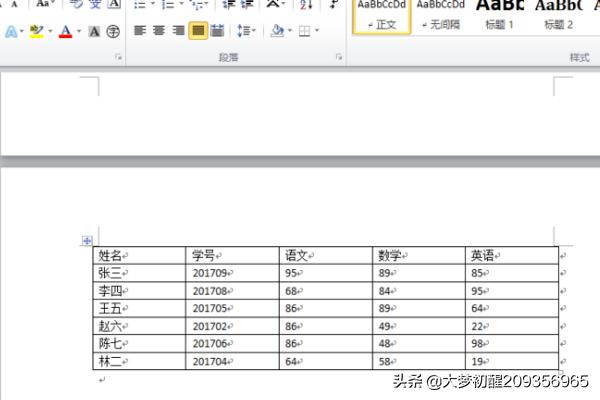Expand the multilevel list dropdown arrow
Viewport: 600px width, 400px height.
click(x=207, y=4)
